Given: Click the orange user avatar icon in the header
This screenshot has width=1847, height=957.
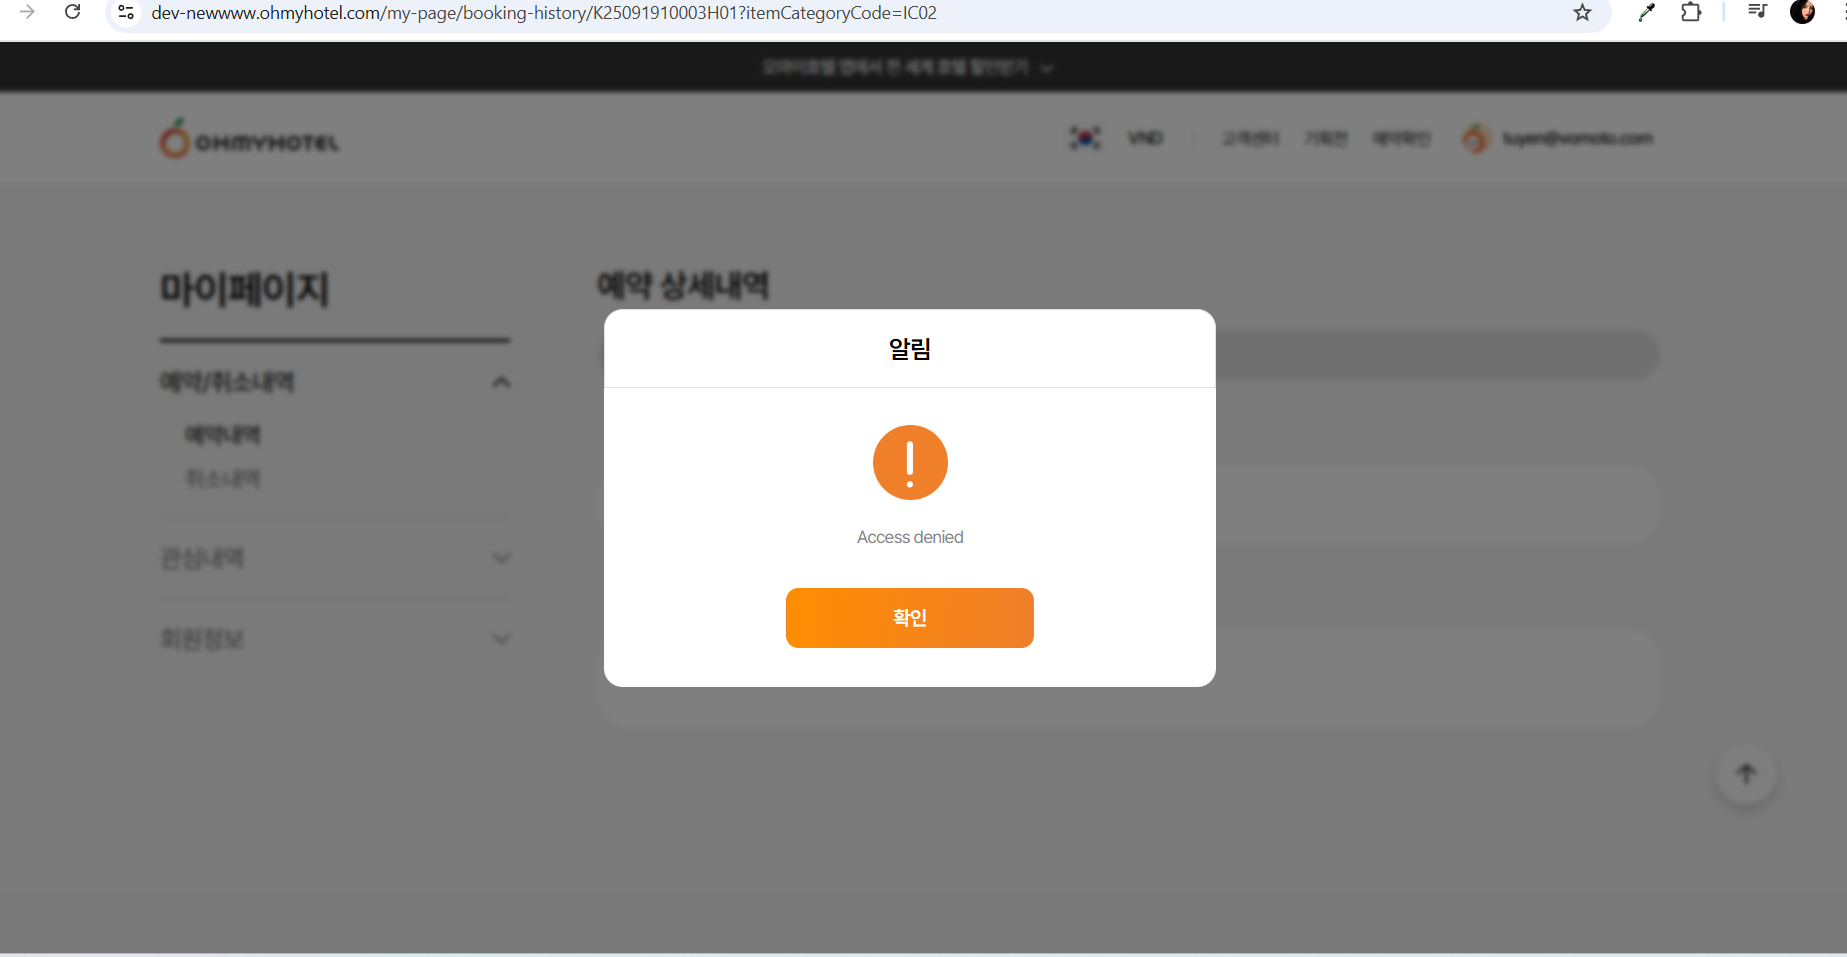Looking at the screenshot, I should pos(1475,138).
